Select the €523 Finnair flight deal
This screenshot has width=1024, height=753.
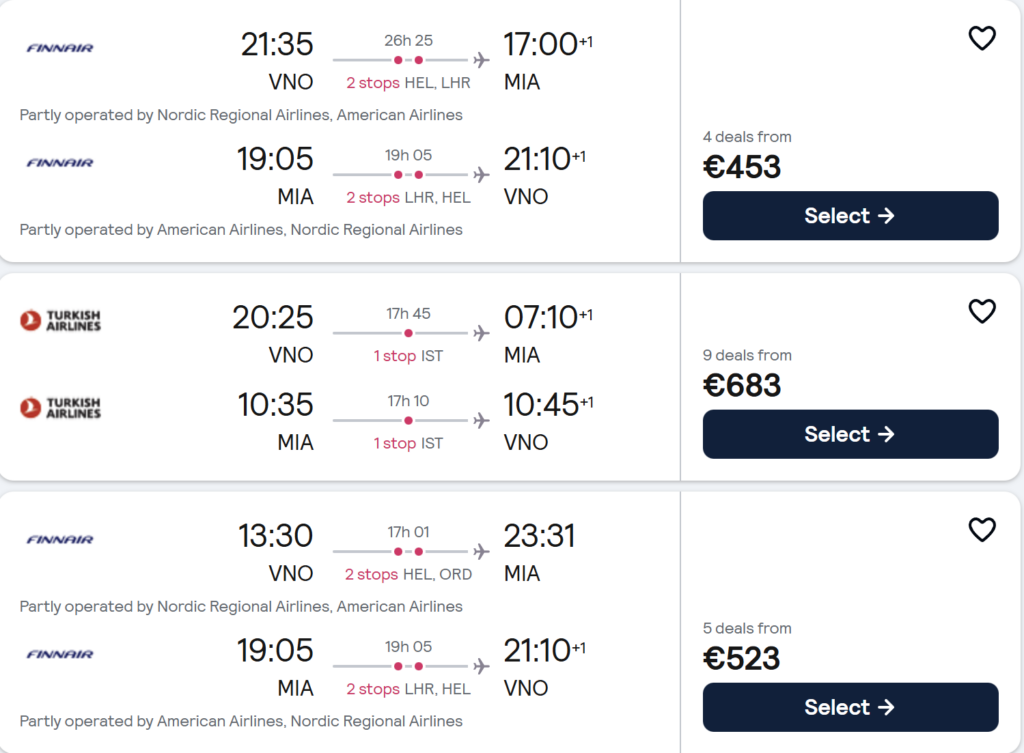tap(850, 707)
